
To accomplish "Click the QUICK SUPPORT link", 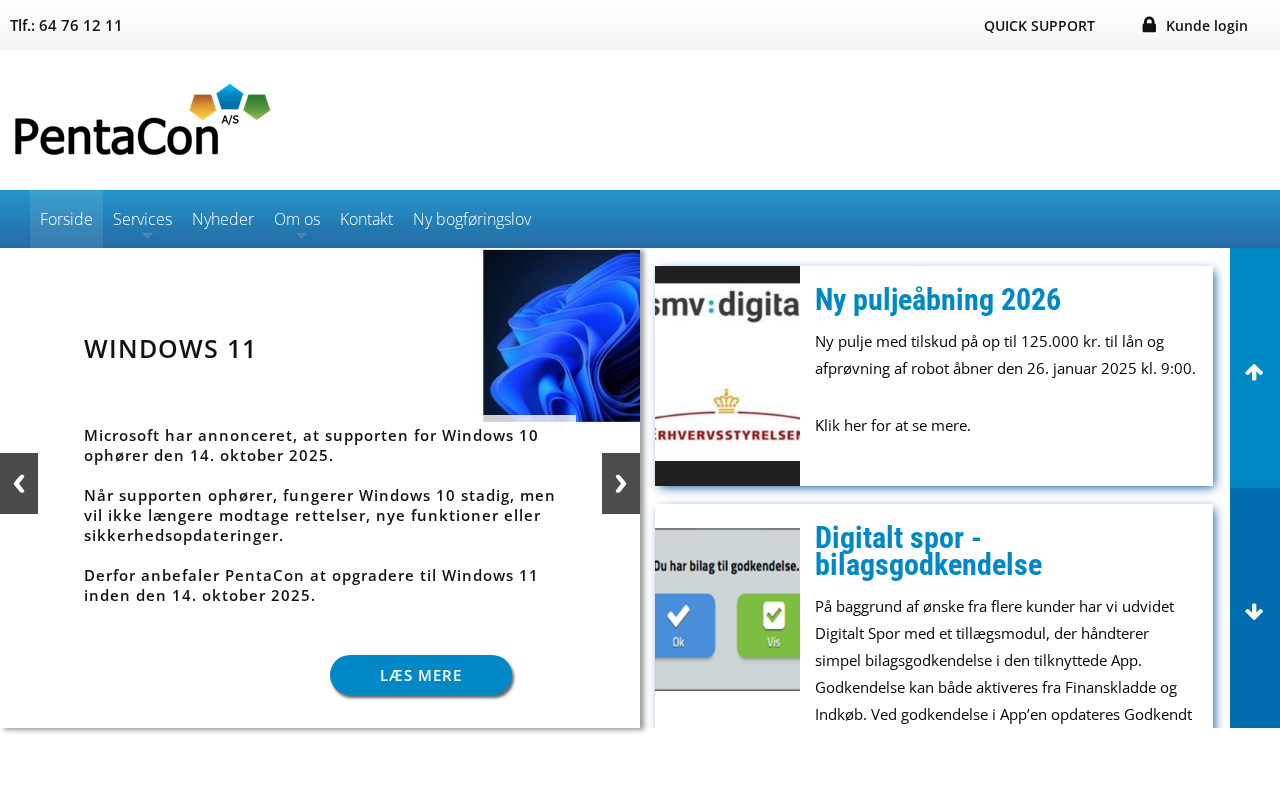I will [1039, 26].
